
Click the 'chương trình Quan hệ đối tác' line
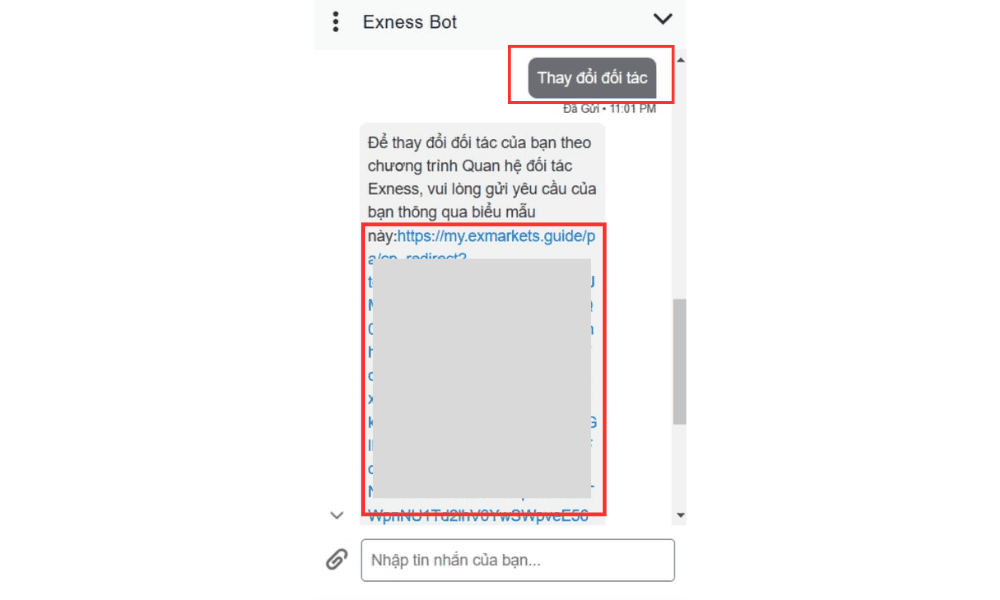click(x=469, y=166)
